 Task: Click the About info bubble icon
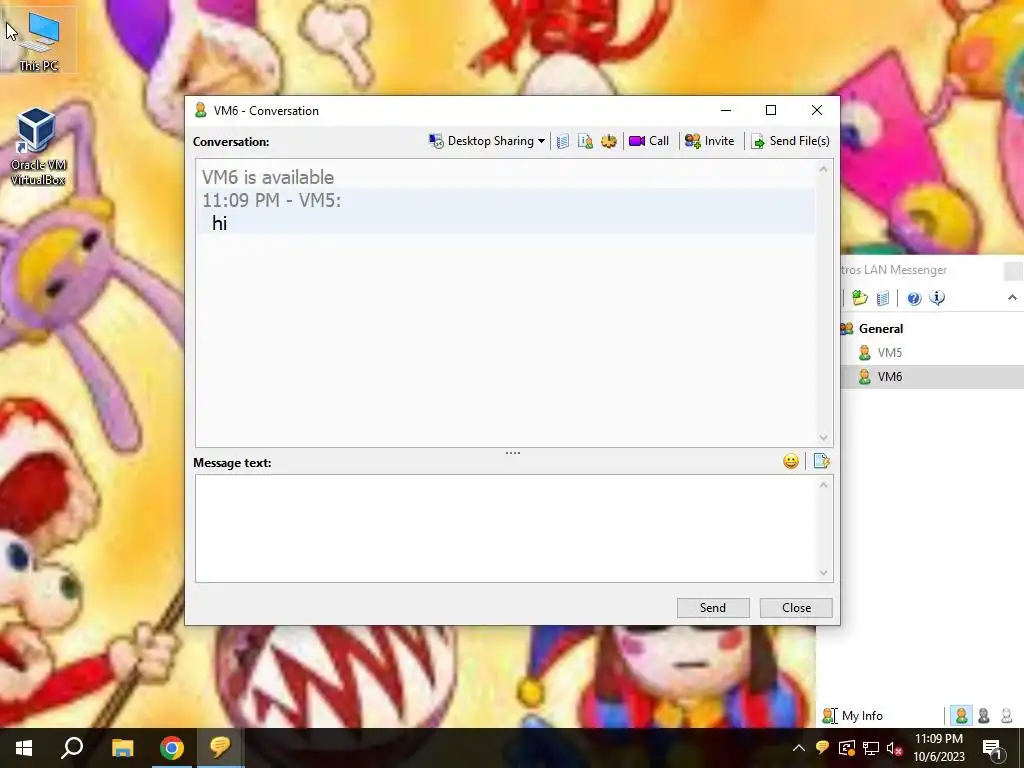(937, 298)
